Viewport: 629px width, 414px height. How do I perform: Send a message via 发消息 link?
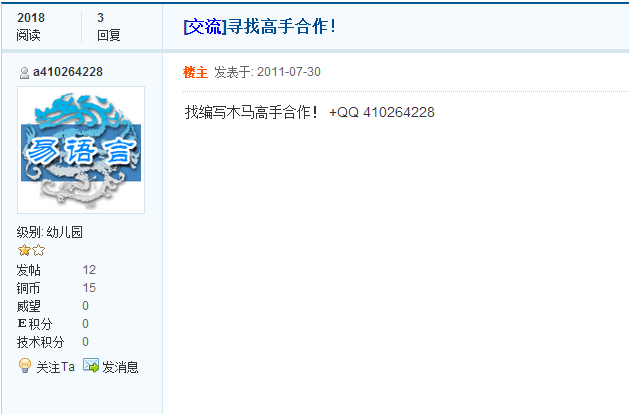120,367
